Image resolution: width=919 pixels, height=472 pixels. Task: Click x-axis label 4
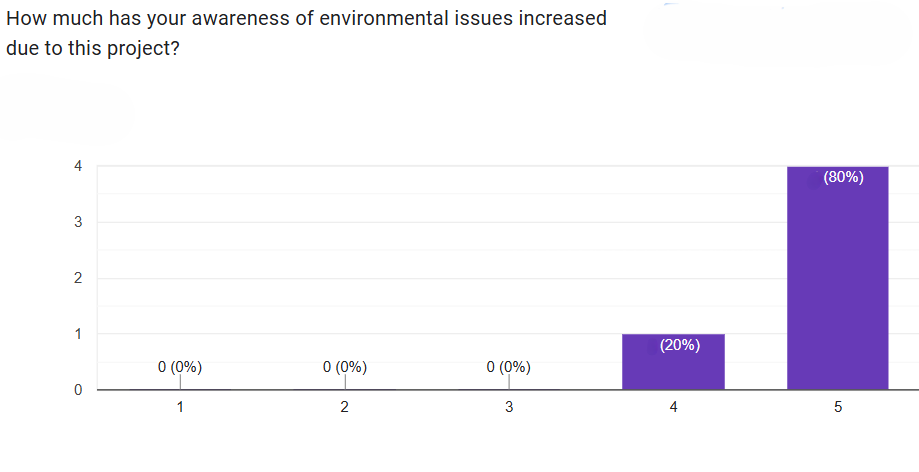pos(673,407)
